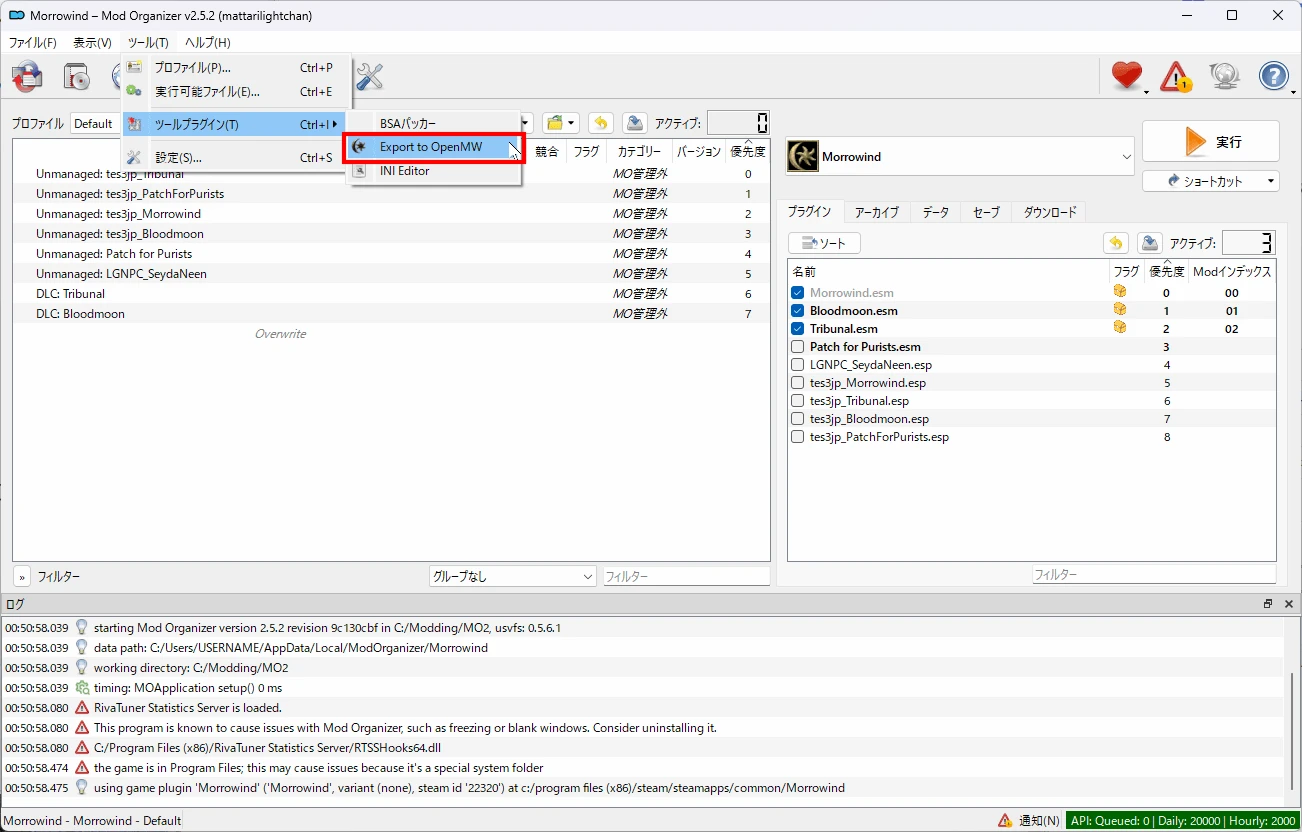Open the ファイル(F) menu
Viewport: 1302px width, 832px height.
pyautogui.click(x=32, y=43)
